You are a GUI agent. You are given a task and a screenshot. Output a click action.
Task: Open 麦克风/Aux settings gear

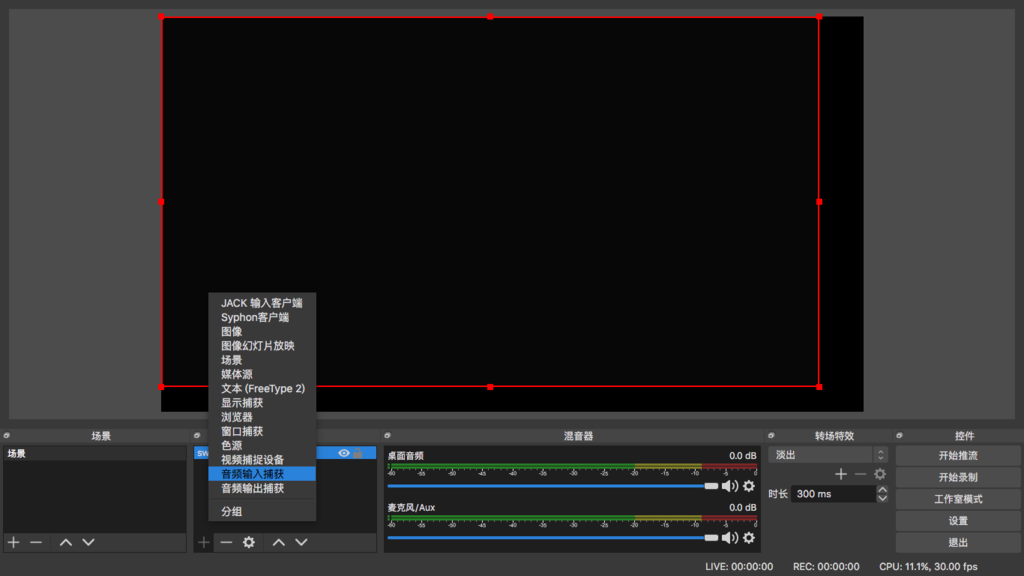click(748, 539)
